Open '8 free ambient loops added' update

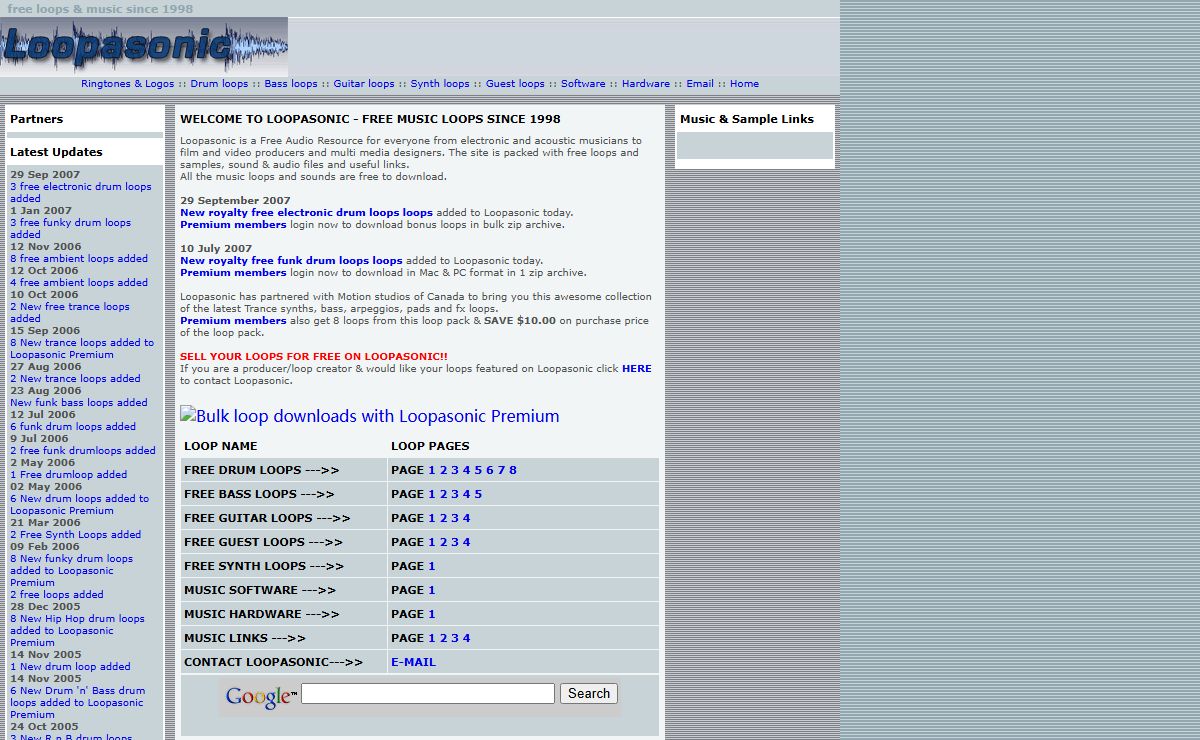click(79, 259)
